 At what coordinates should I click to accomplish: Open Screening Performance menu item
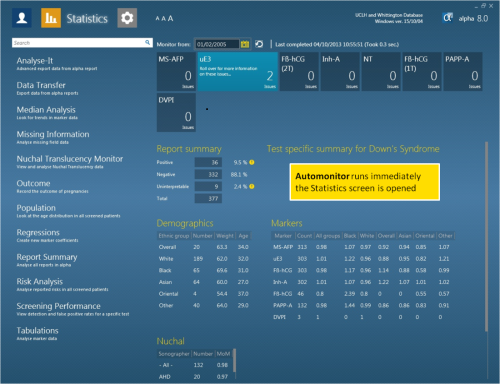(x=73, y=309)
